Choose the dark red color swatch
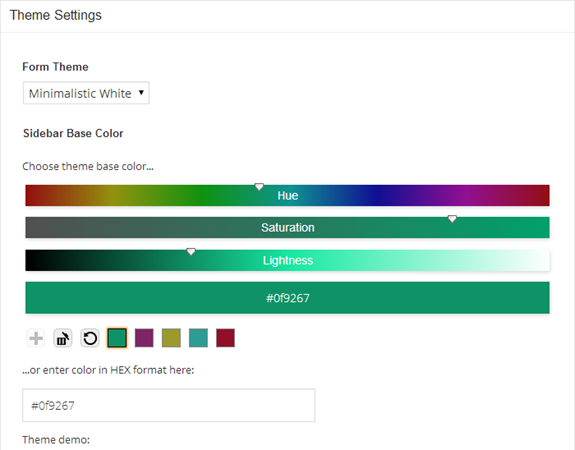Image resolution: width=575 pixels, height=450 pixels. coord(226,338)
